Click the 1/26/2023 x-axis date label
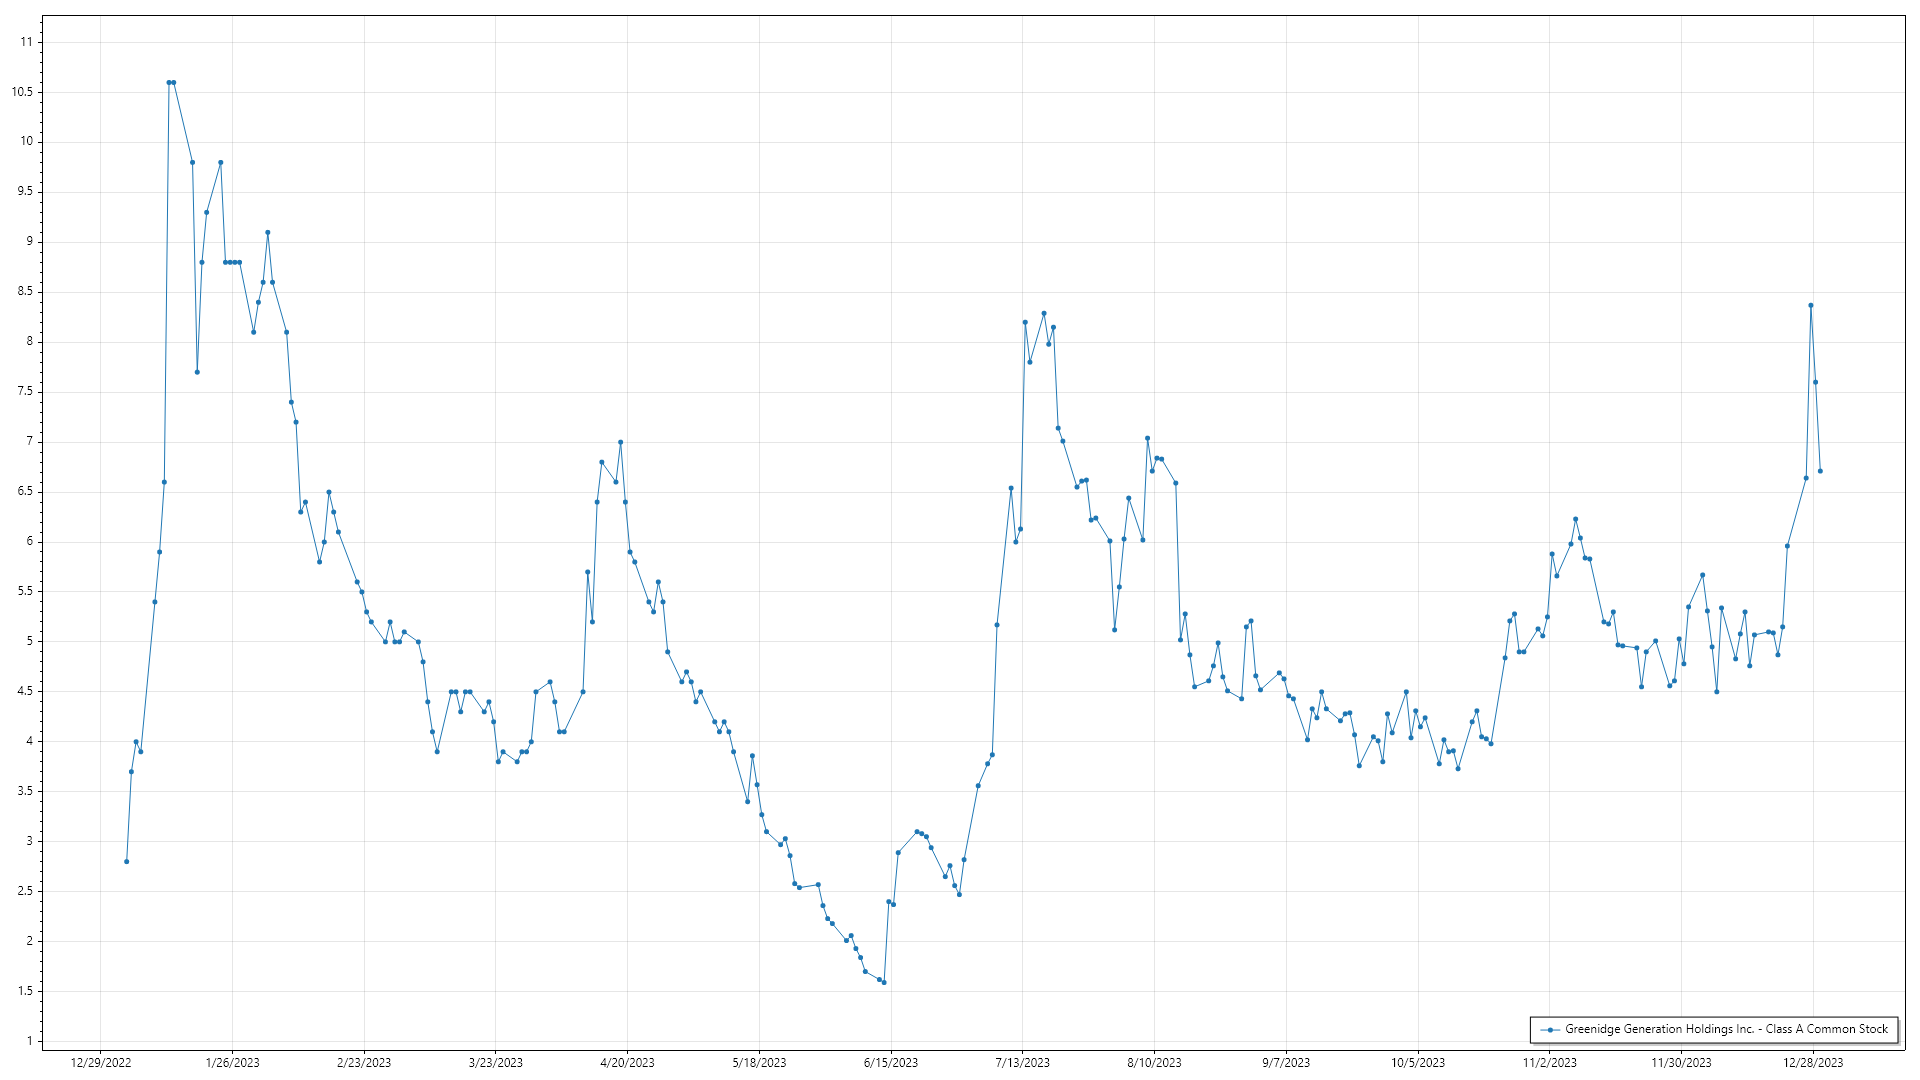Screen dimensions: 1920x1080 (x=232, y=1062)
